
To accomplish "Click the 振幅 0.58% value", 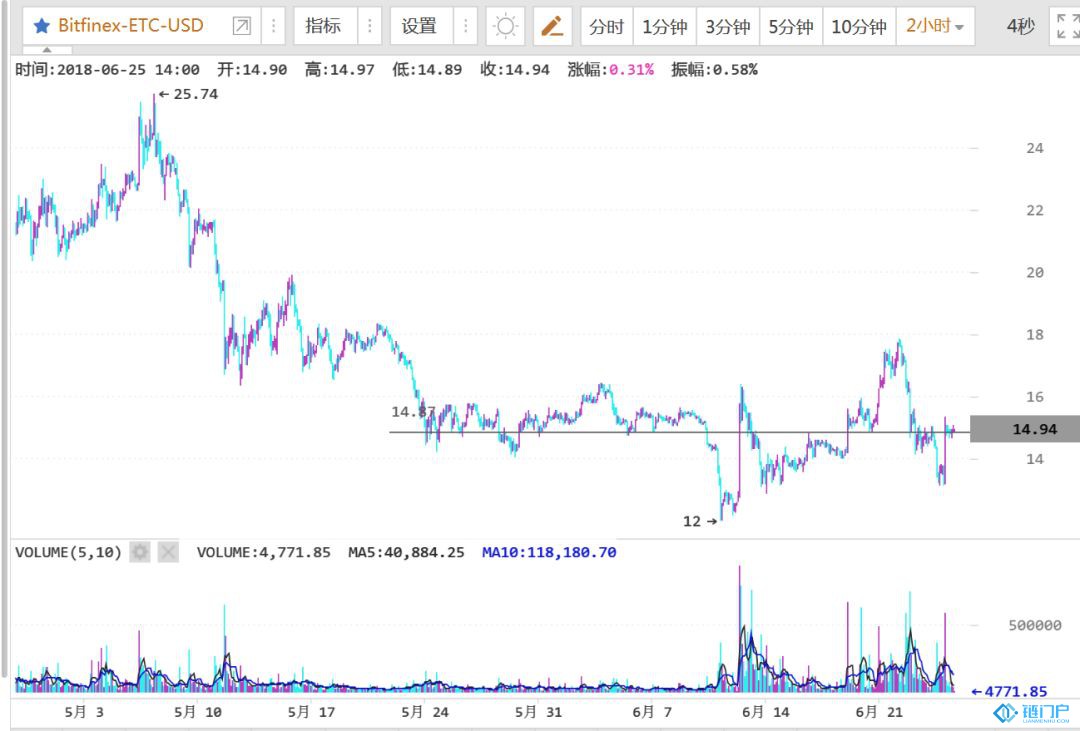I will click(x=714, y=70).
